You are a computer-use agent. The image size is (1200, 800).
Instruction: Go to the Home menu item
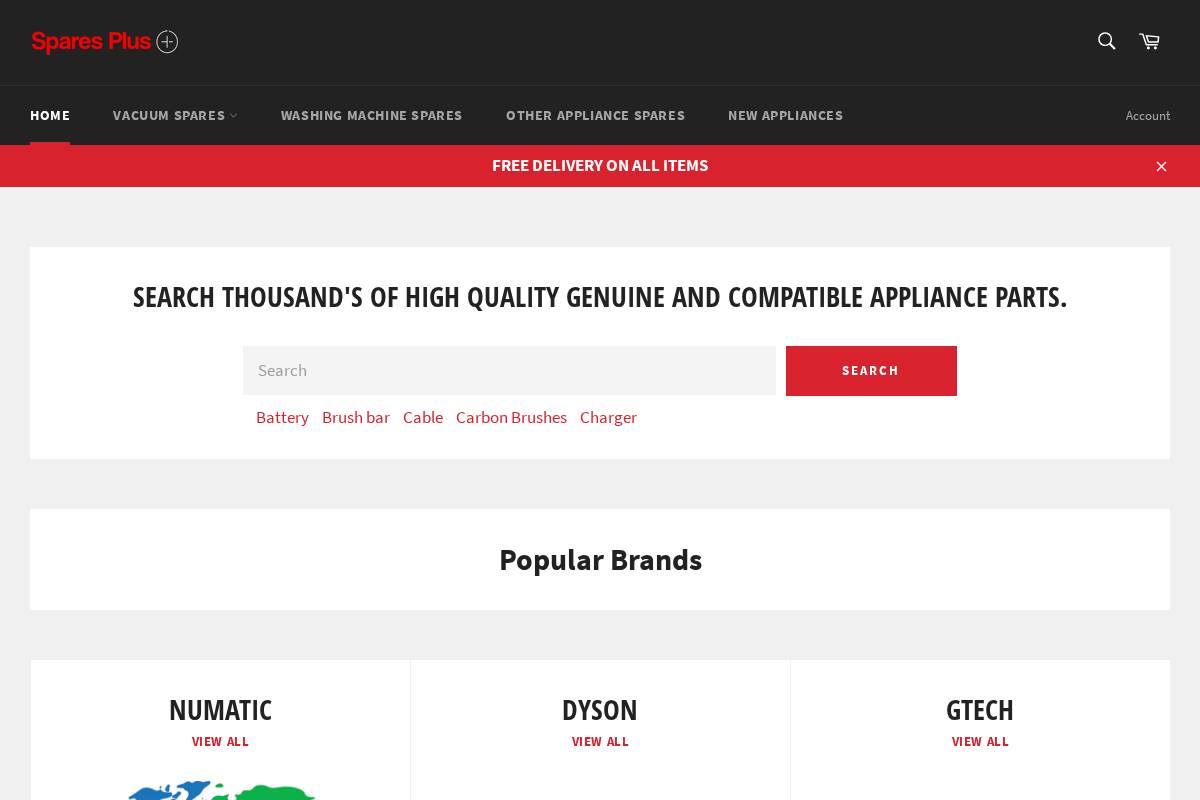pos(50,115)
